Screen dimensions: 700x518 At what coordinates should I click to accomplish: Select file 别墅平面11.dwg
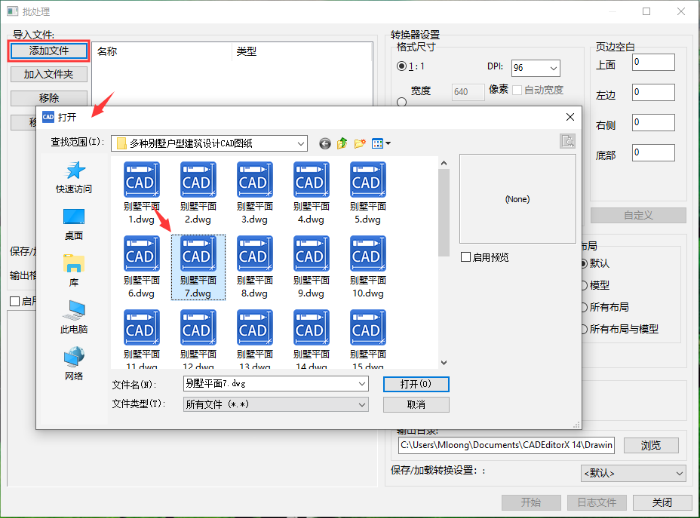pos(142,339)
